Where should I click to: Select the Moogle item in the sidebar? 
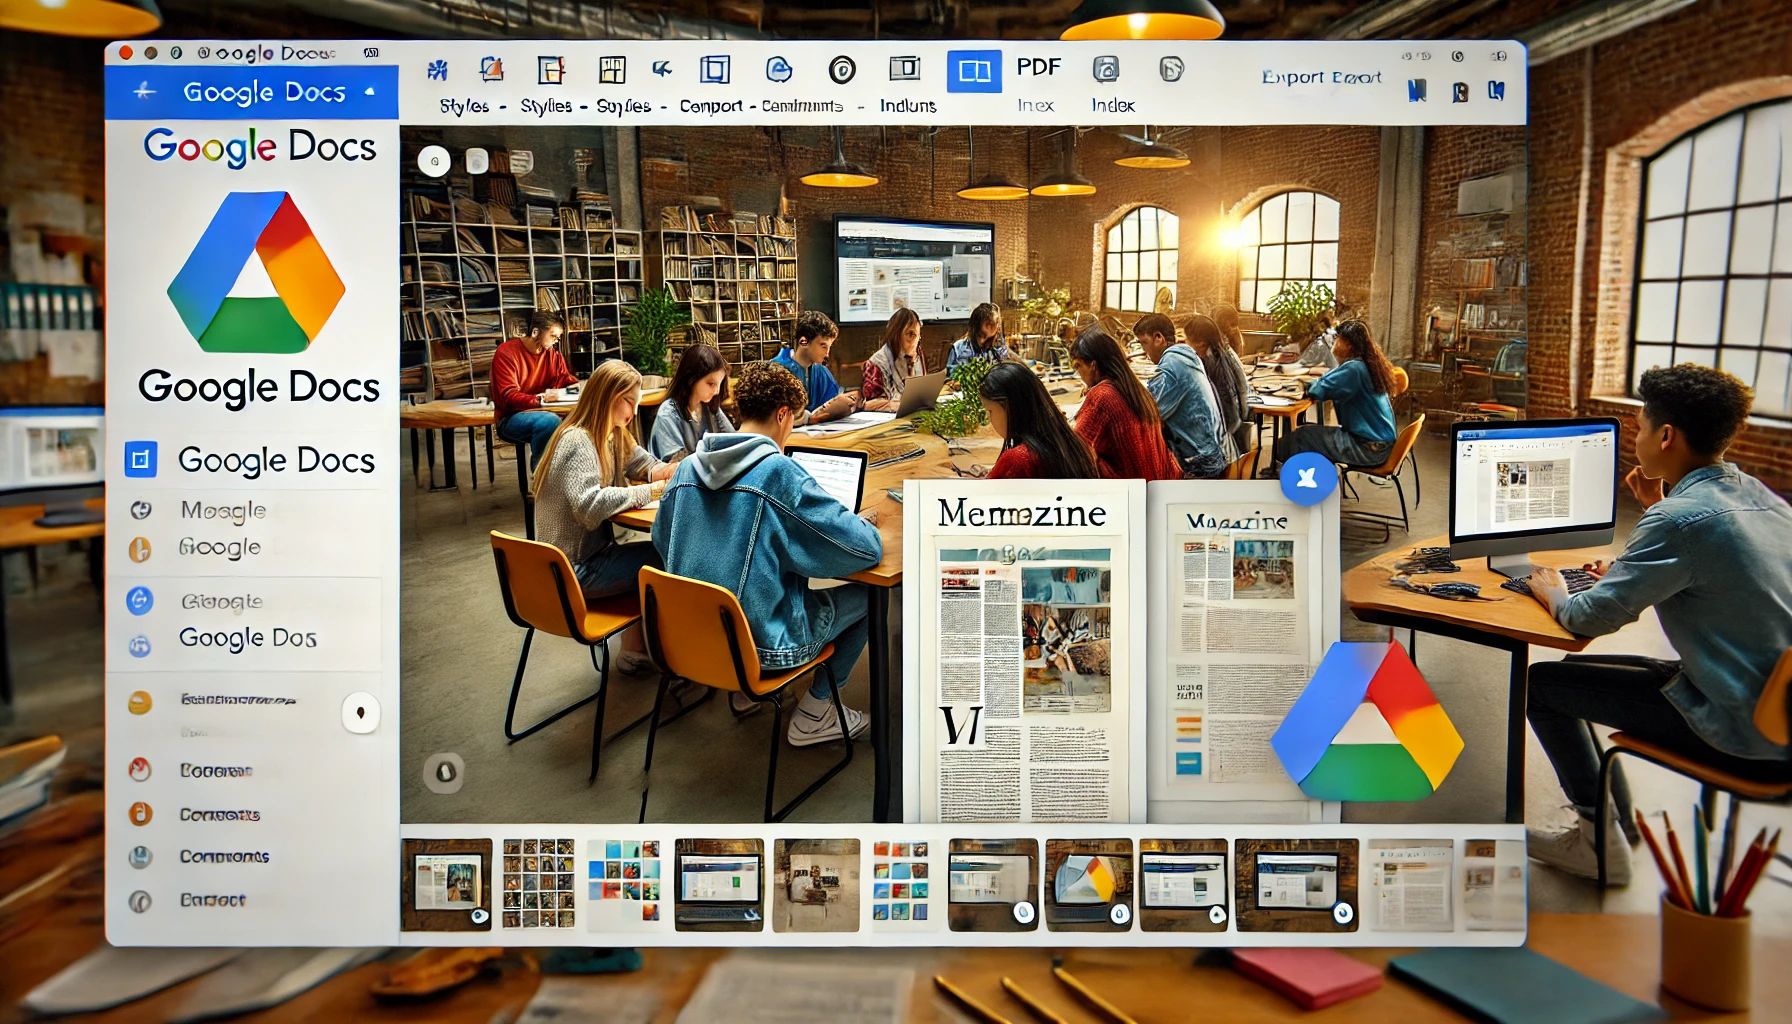[223, 510]
